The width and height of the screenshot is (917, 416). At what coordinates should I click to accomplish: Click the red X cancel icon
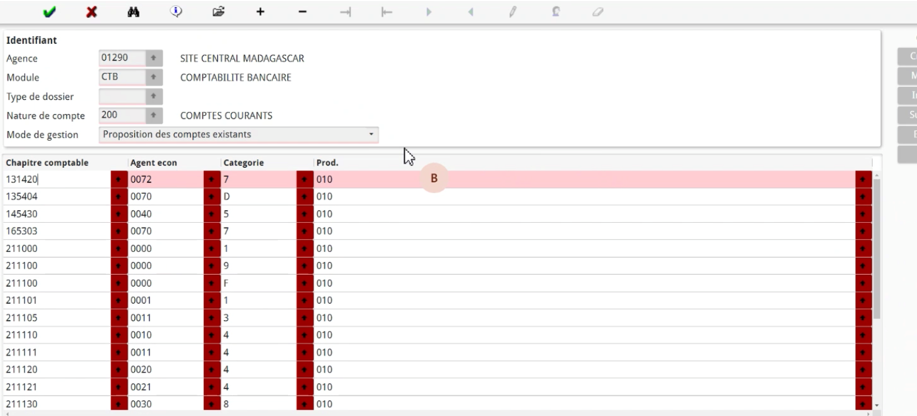(91, 12)
